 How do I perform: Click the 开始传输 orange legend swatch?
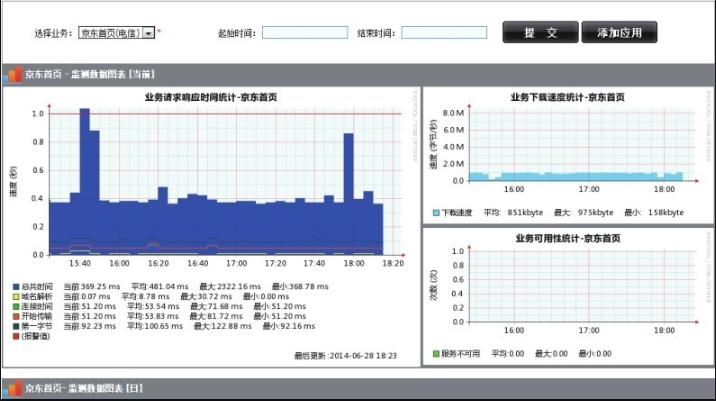[16, 316]
